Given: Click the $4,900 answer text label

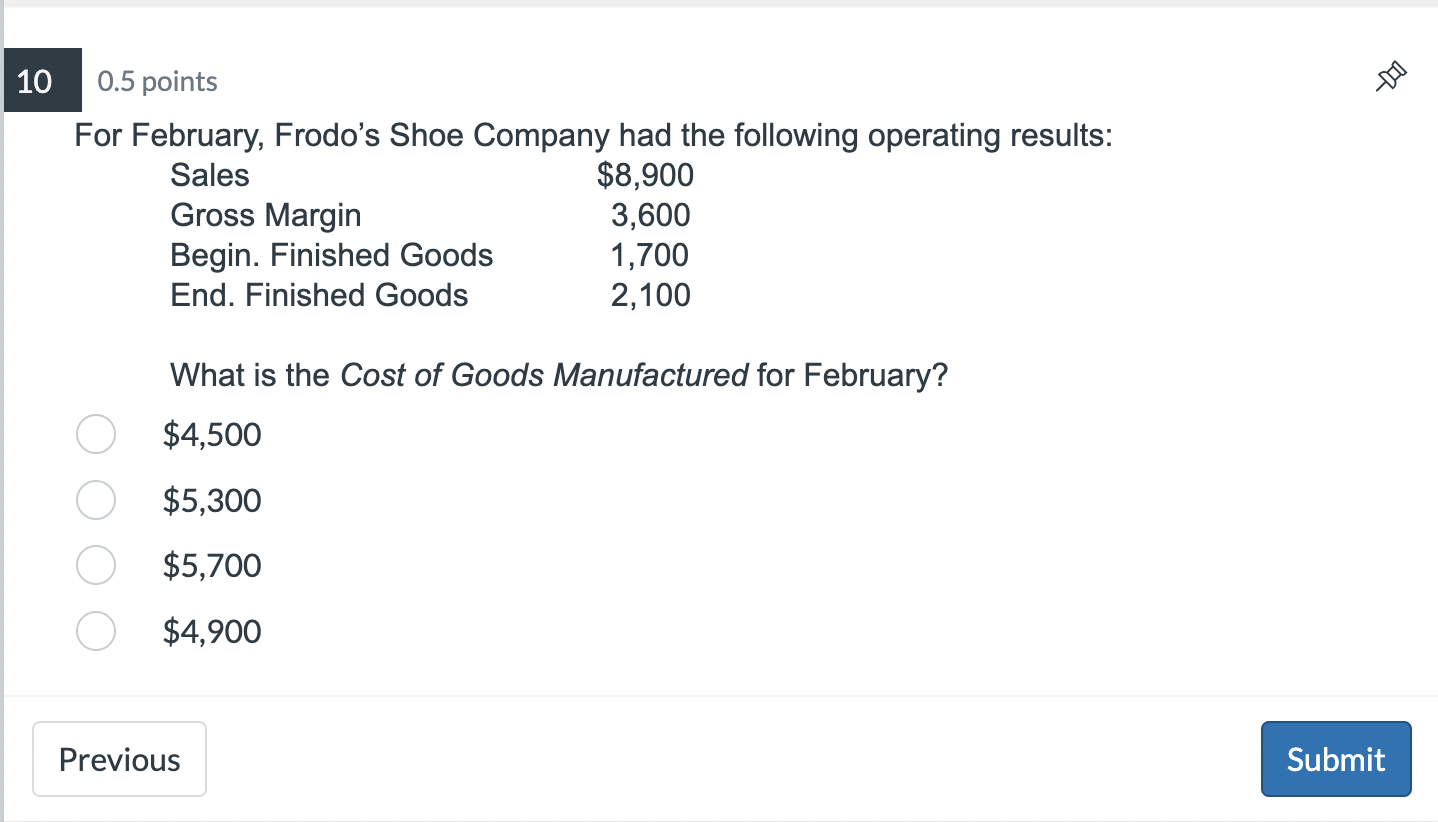Looking at the screenshot, I should (211, 631).
